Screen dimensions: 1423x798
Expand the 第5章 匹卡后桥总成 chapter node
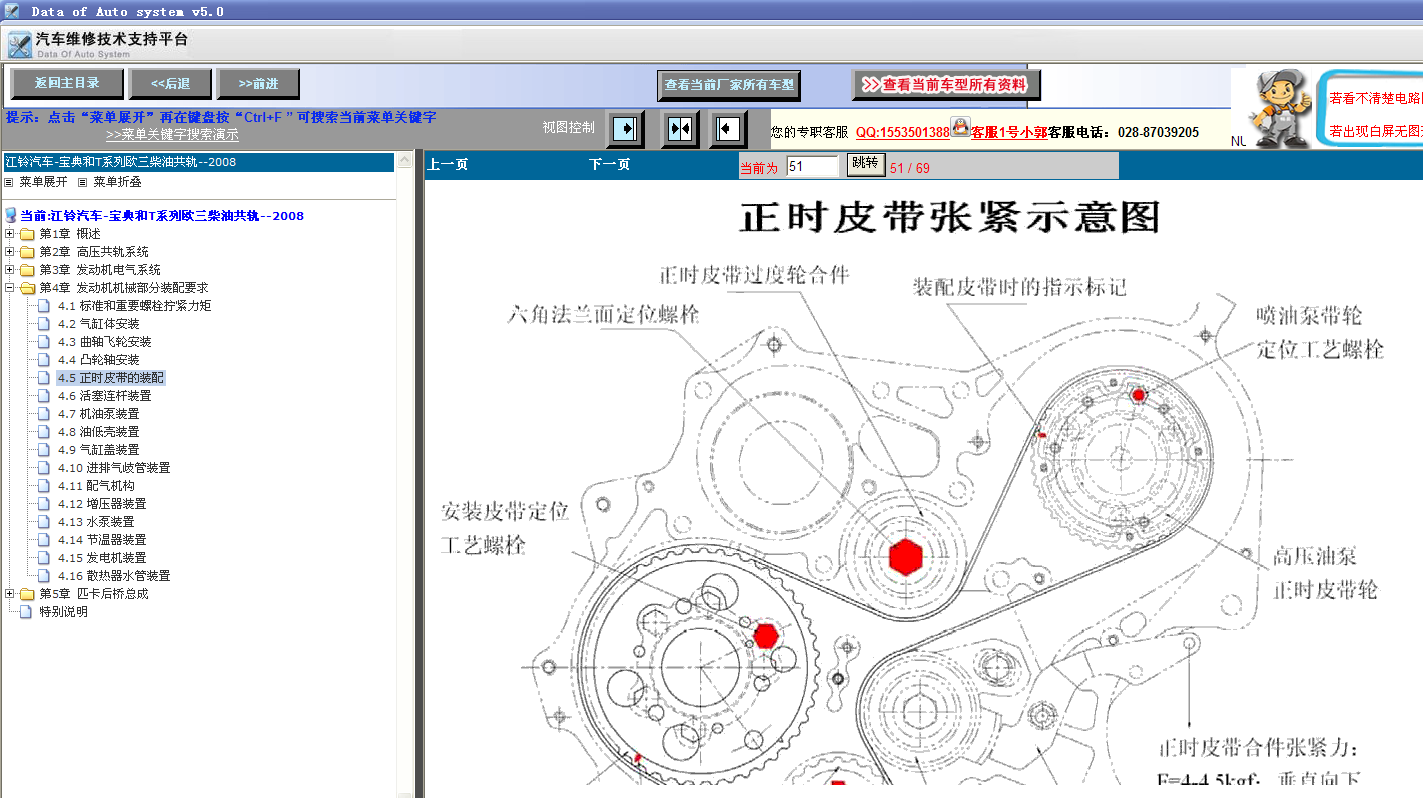(10, 594)
